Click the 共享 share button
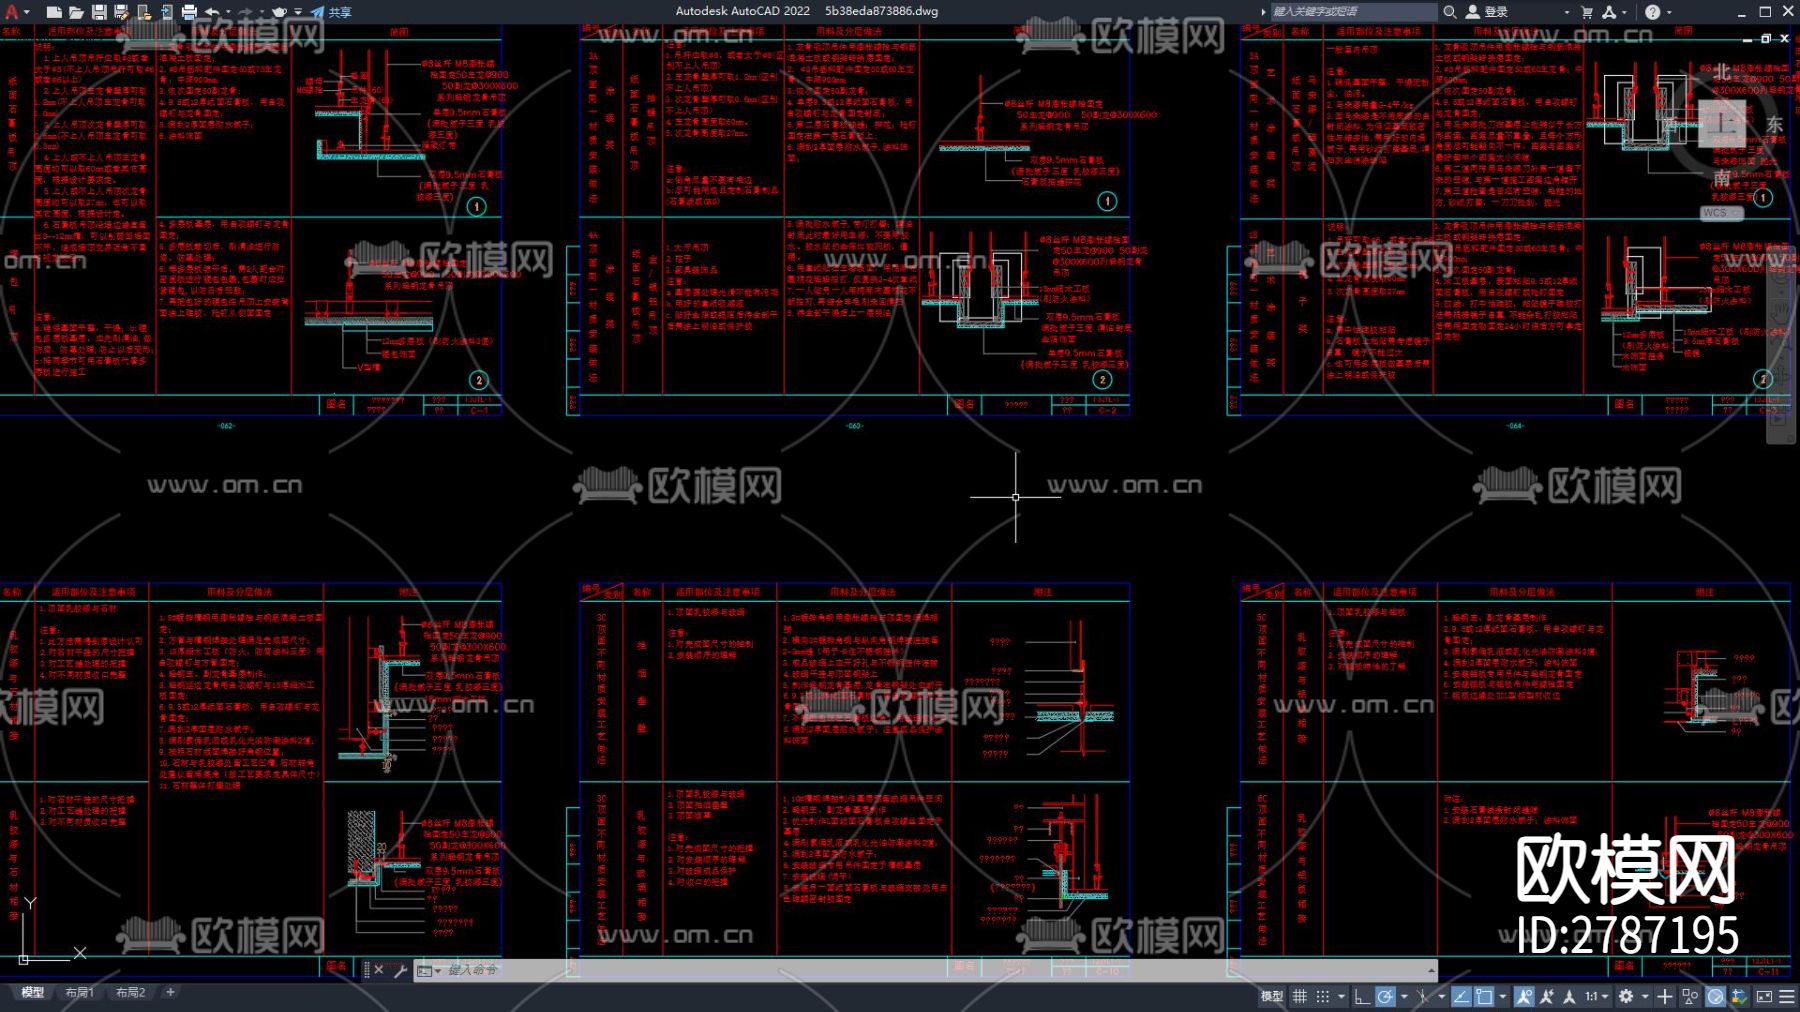This screenshot has width=1800, height=1012. coord(331,12)
